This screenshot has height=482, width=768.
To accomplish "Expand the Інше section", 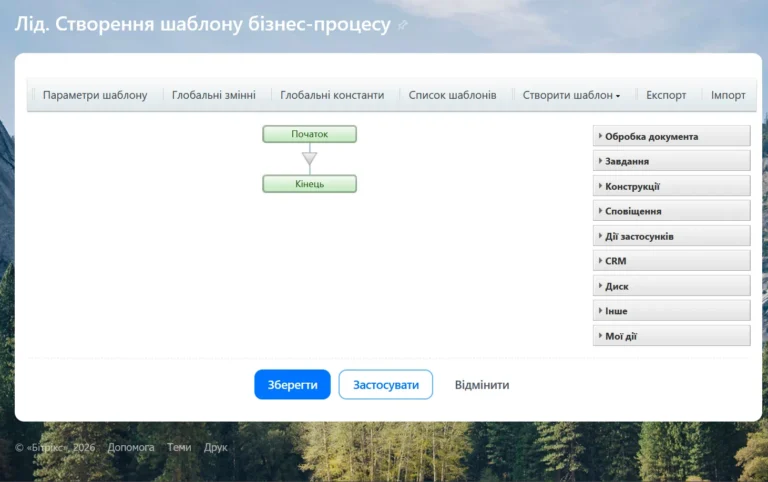I will click(672, 311).
